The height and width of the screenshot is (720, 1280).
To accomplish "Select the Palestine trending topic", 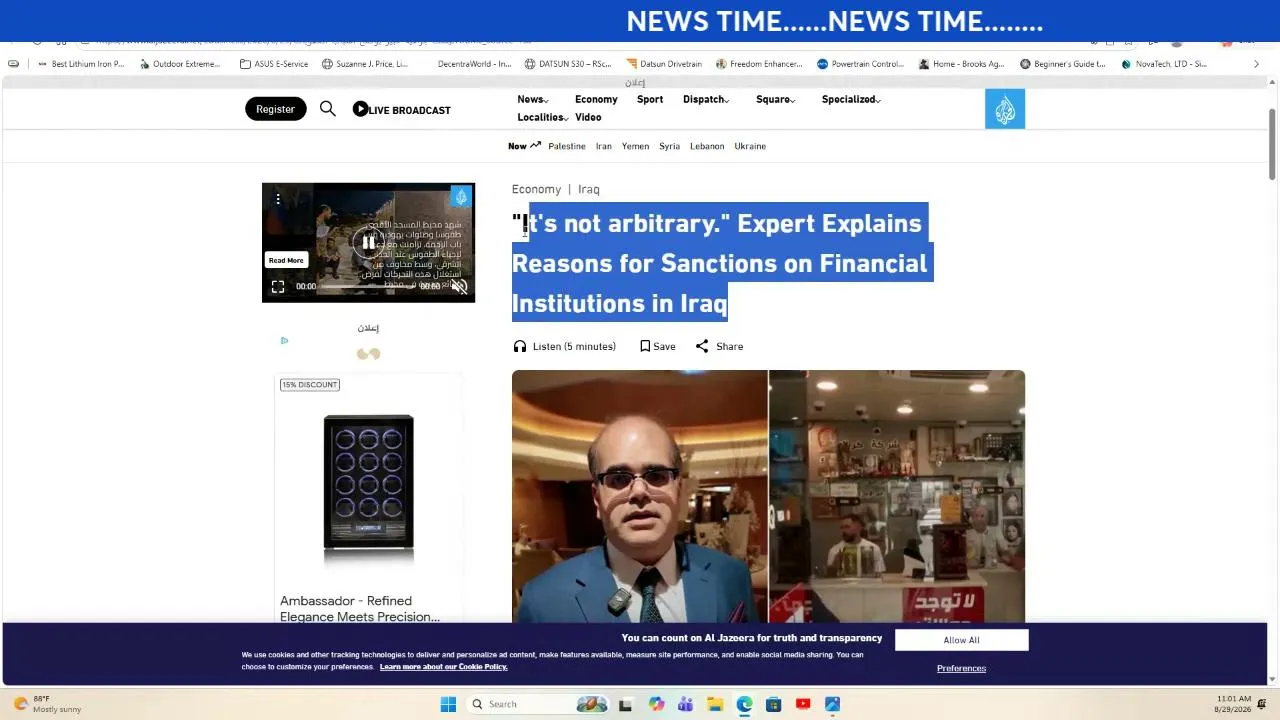I will tap(567, 146).
